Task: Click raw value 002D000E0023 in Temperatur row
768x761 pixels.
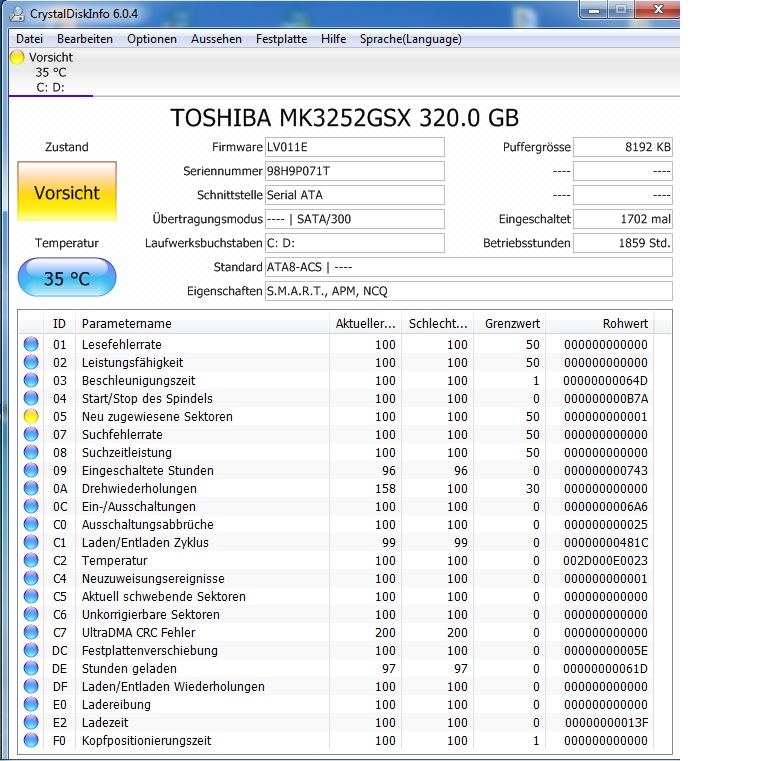Action: 605,560
